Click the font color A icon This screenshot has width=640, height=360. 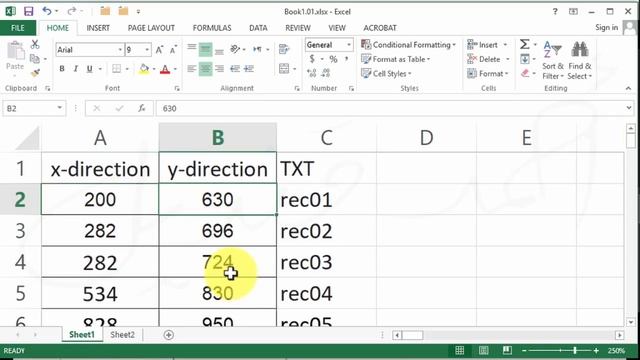pos(165,69)
